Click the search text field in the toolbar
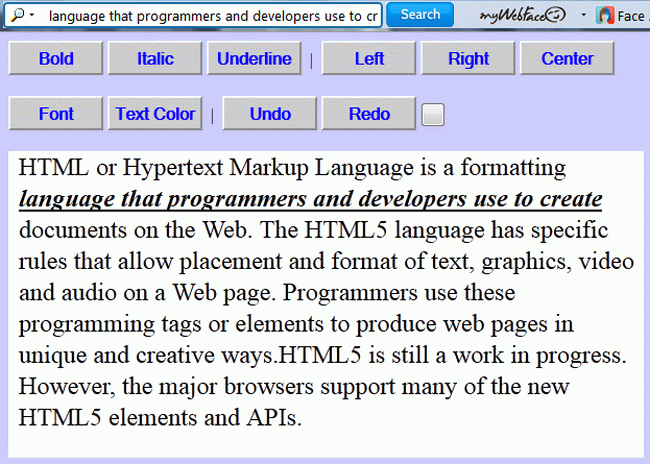Screen dimensions: 650x464 click(213, 16)
